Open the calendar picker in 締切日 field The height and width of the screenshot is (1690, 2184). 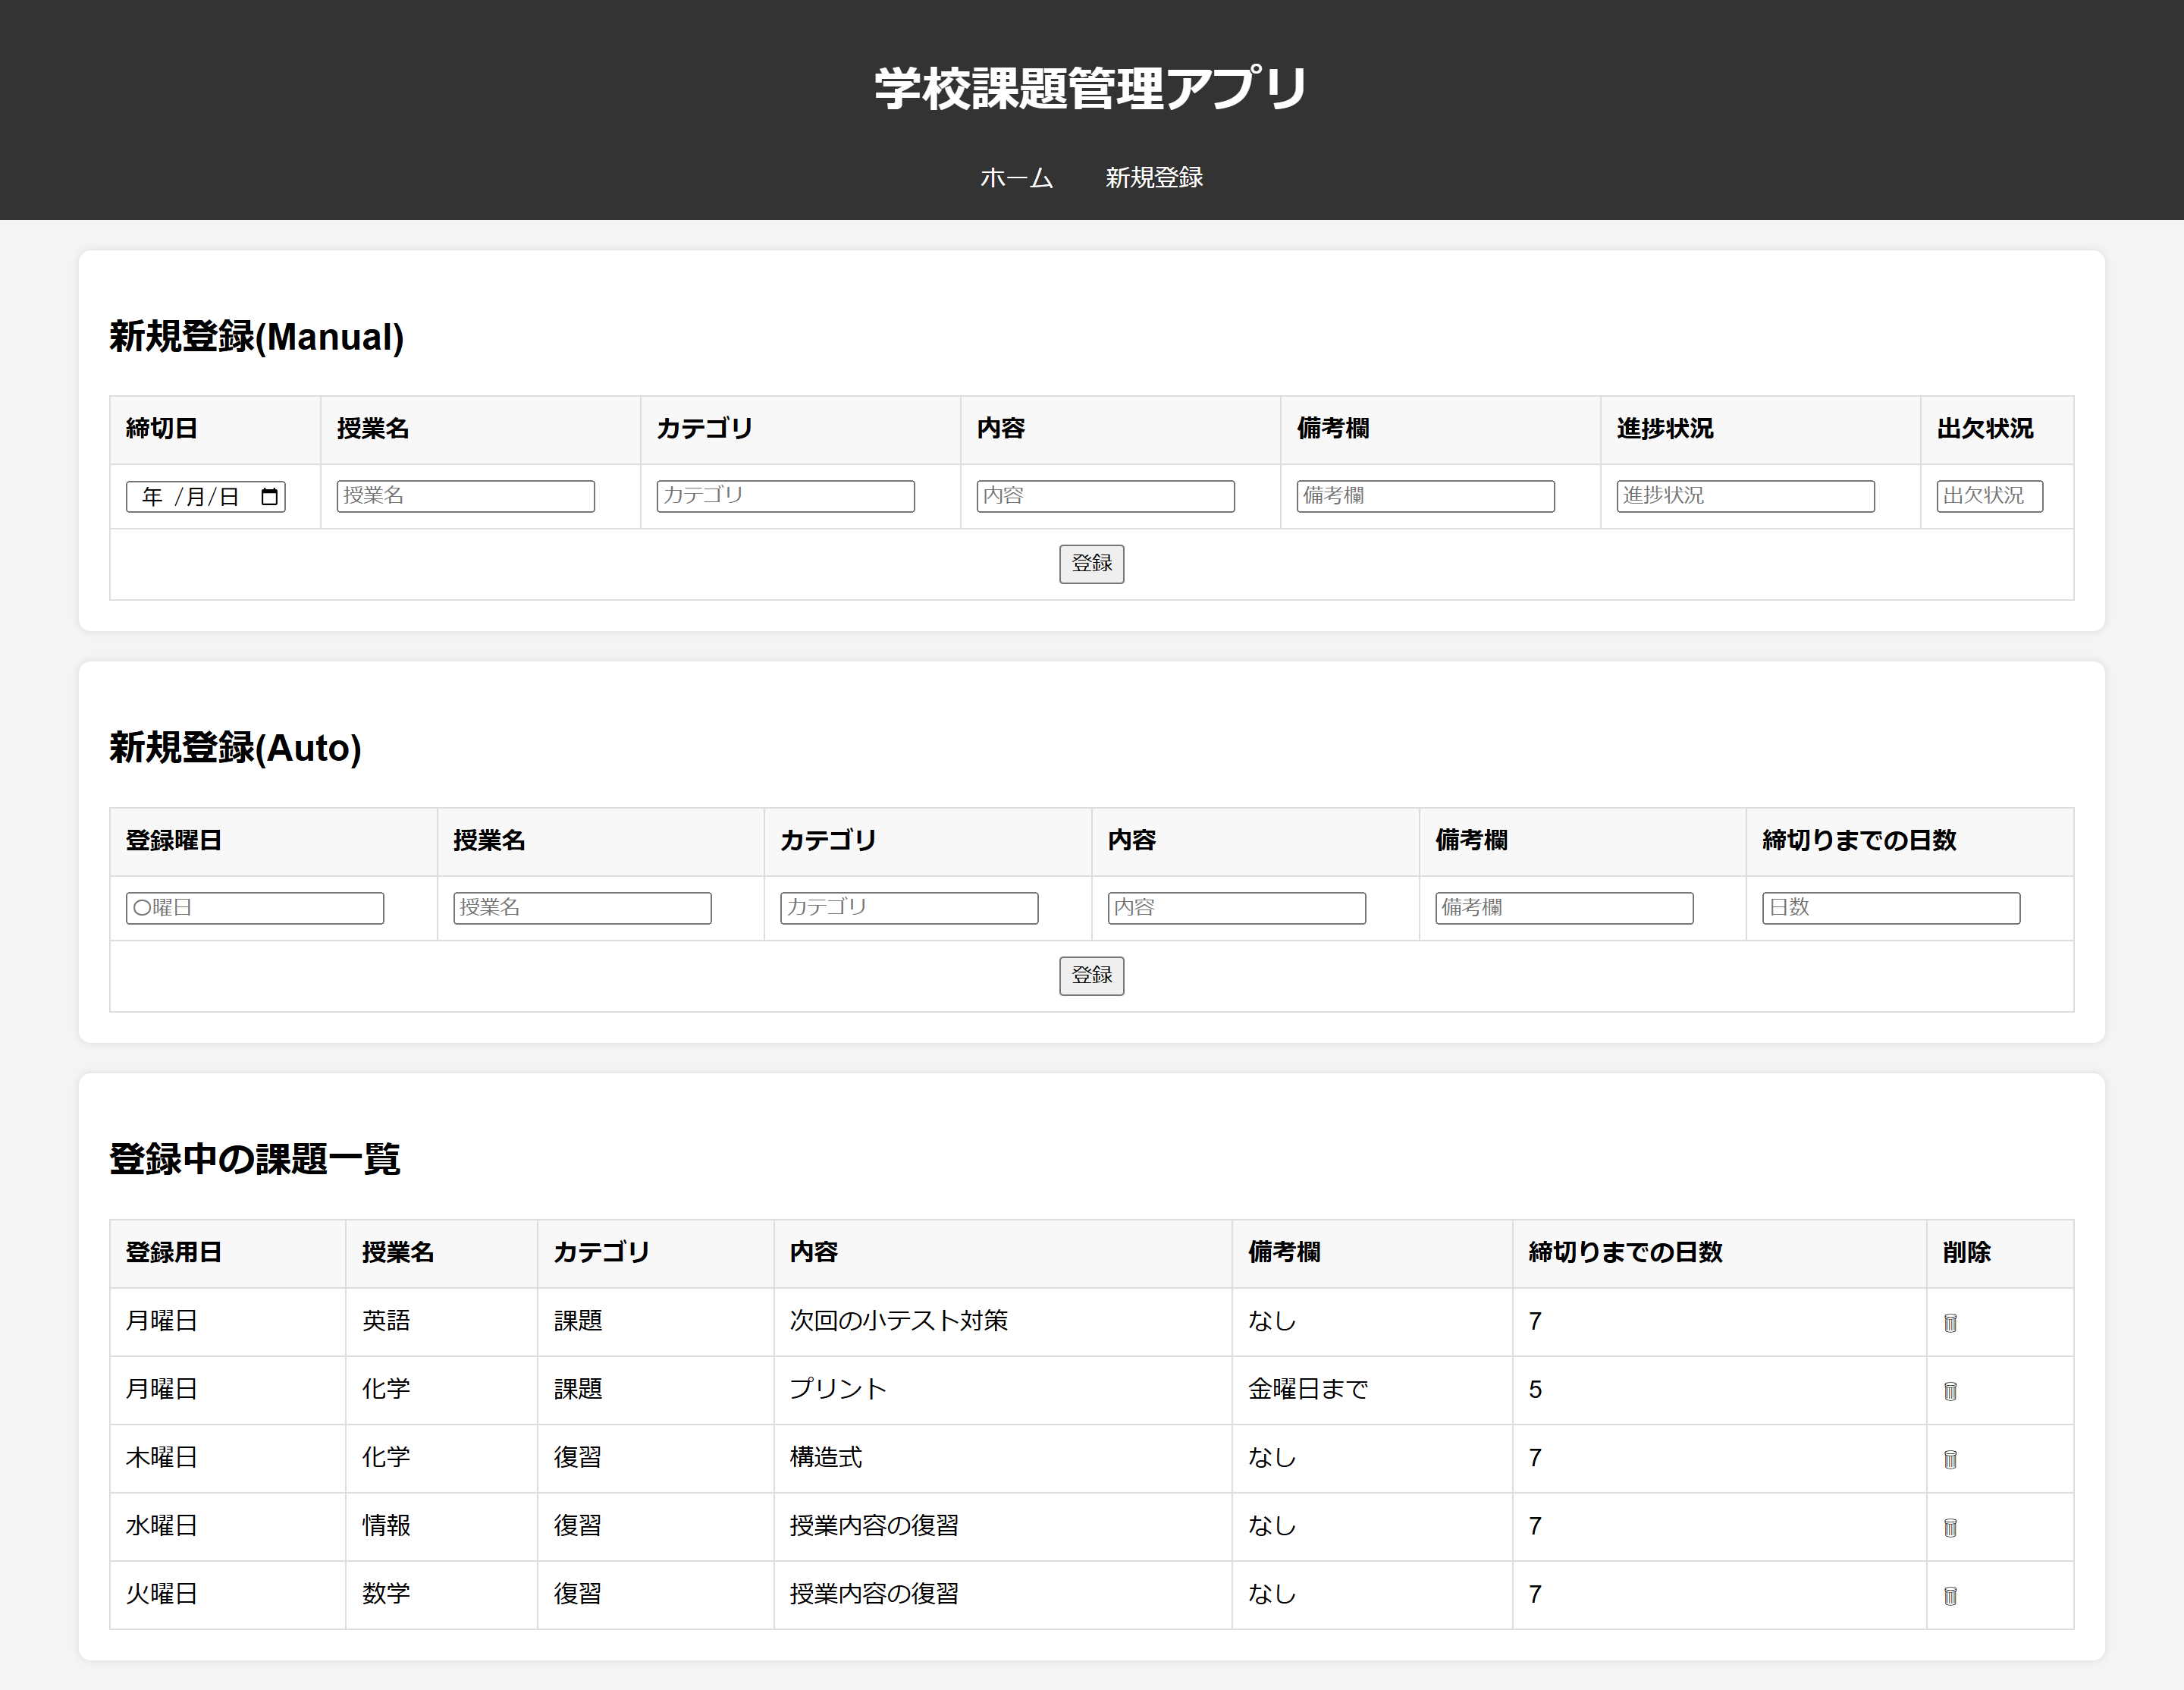(x=269, y=497)
